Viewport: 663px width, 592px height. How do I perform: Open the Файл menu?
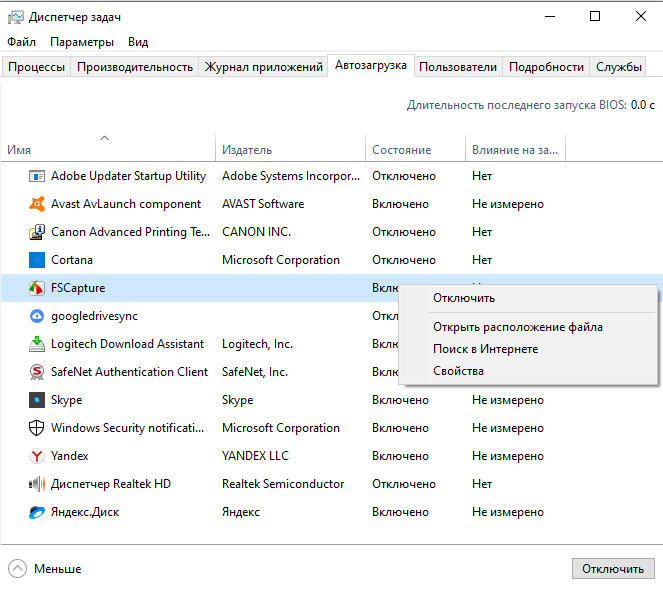coord(22,42)
